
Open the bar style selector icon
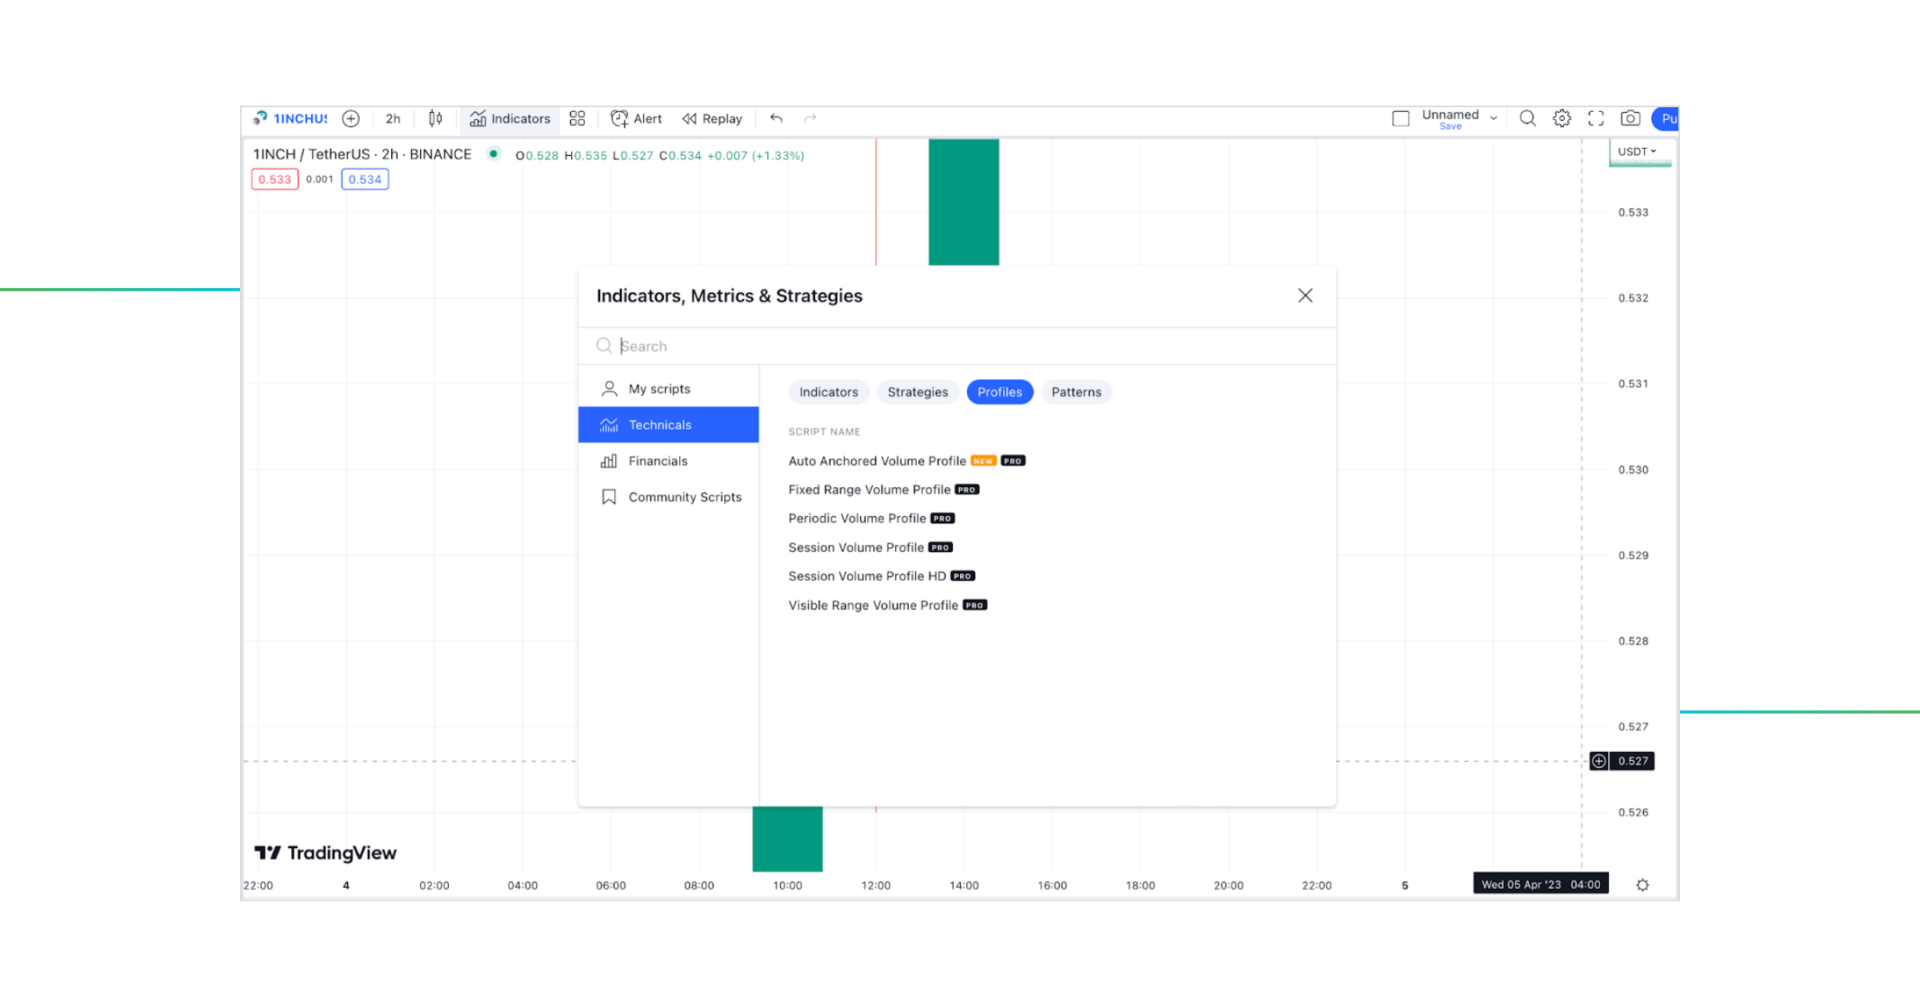(435, 118)
